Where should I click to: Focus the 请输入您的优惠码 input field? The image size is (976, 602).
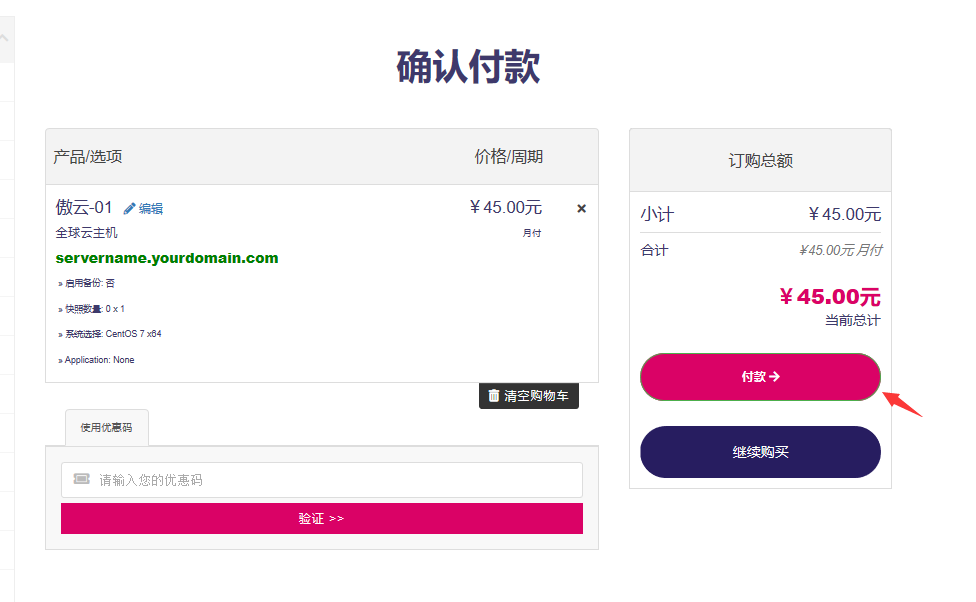click(x=330, y=480)
